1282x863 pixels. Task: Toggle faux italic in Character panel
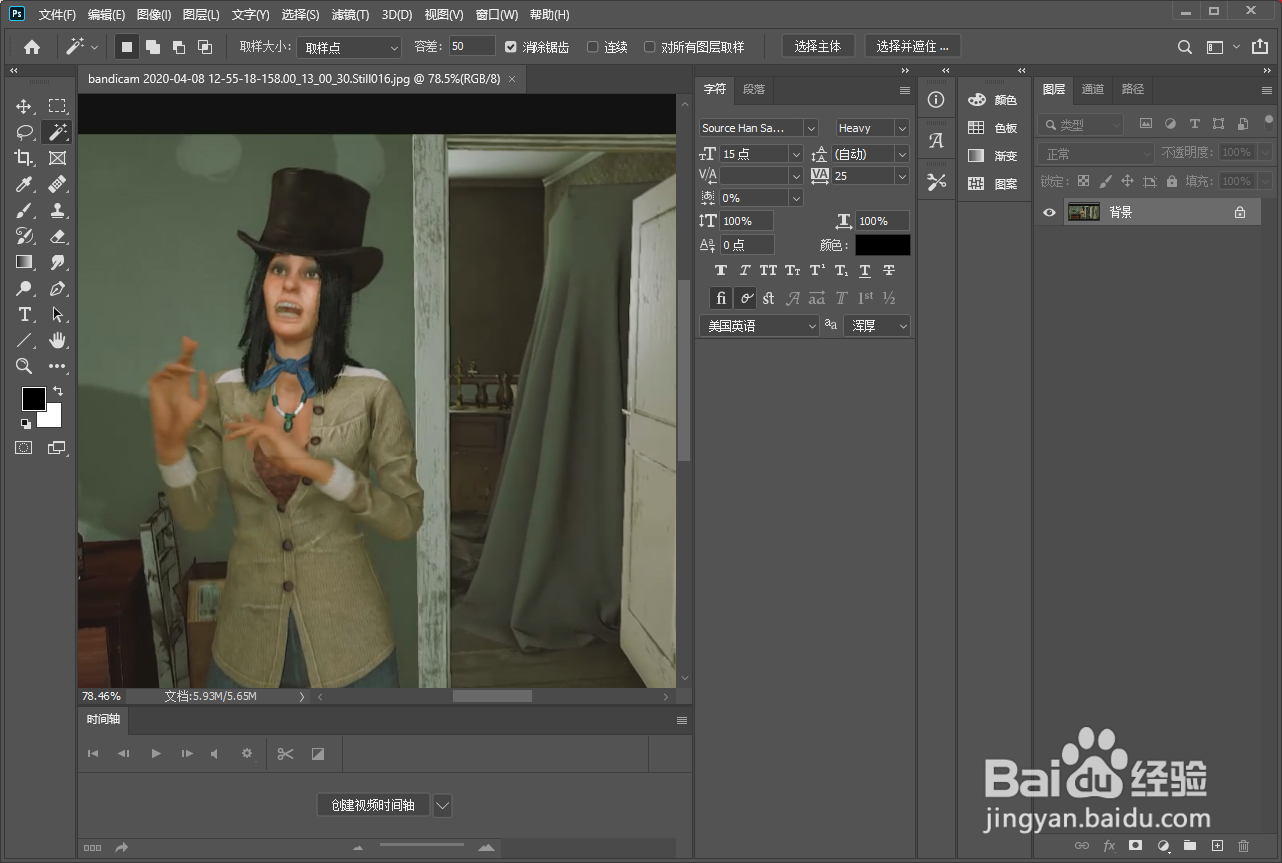[x=745, y=271]
